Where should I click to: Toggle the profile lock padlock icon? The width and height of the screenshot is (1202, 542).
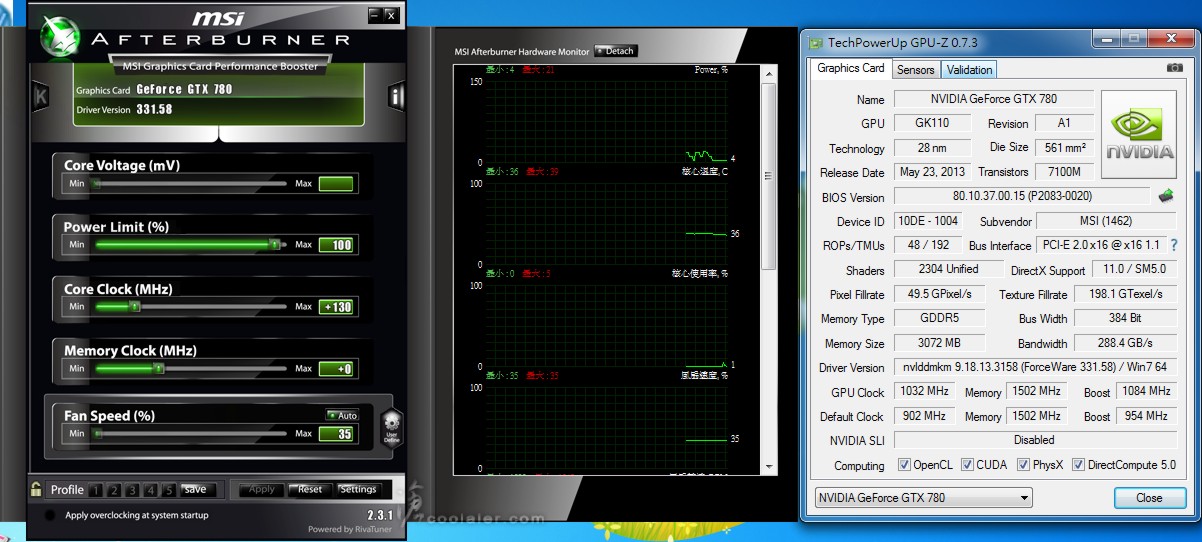click(36, 490)
